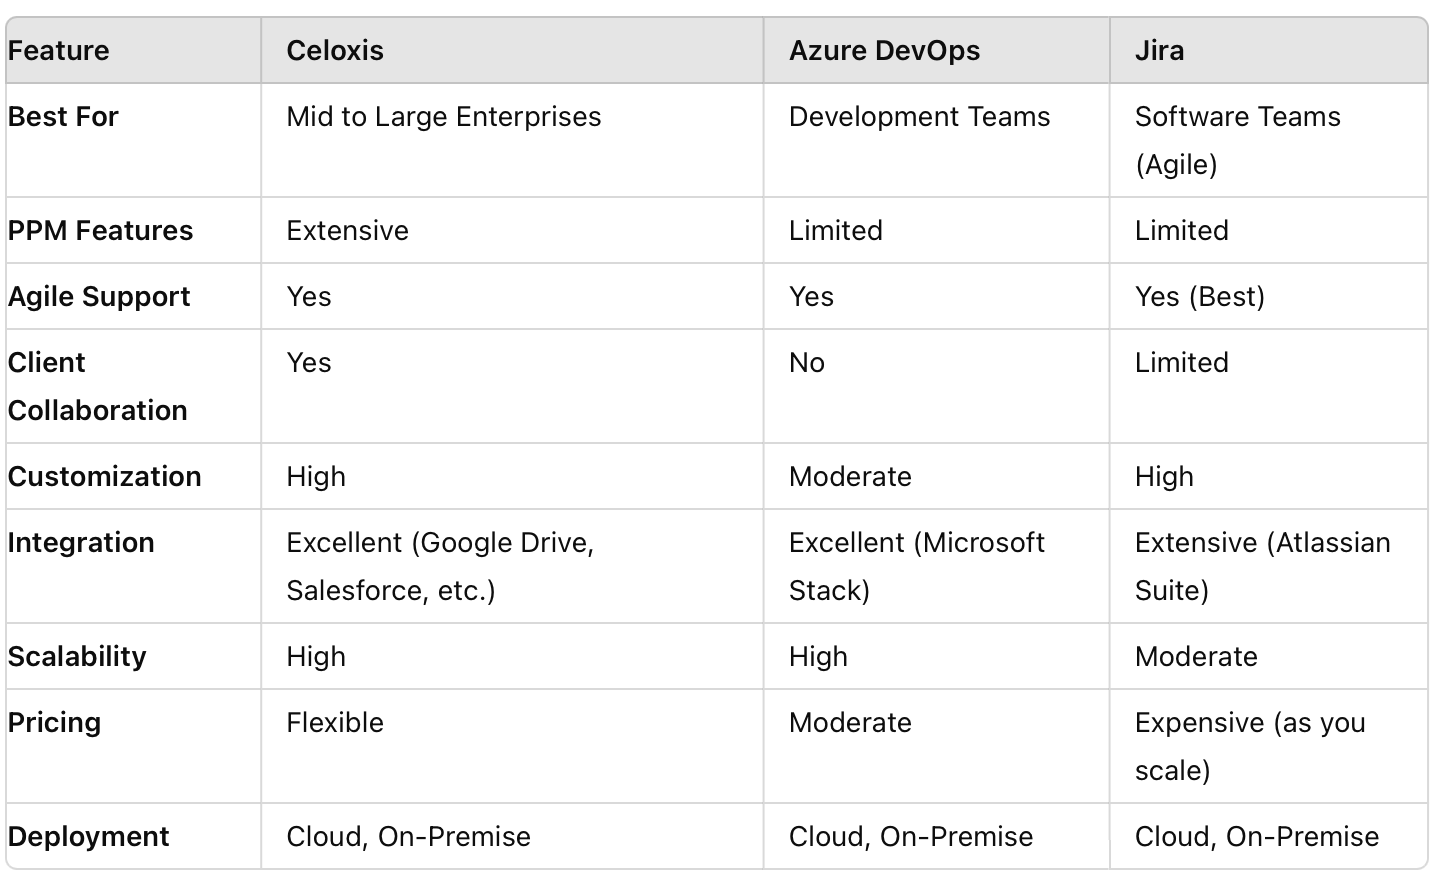Click the Jira column header

click(x=1159, y=51)
